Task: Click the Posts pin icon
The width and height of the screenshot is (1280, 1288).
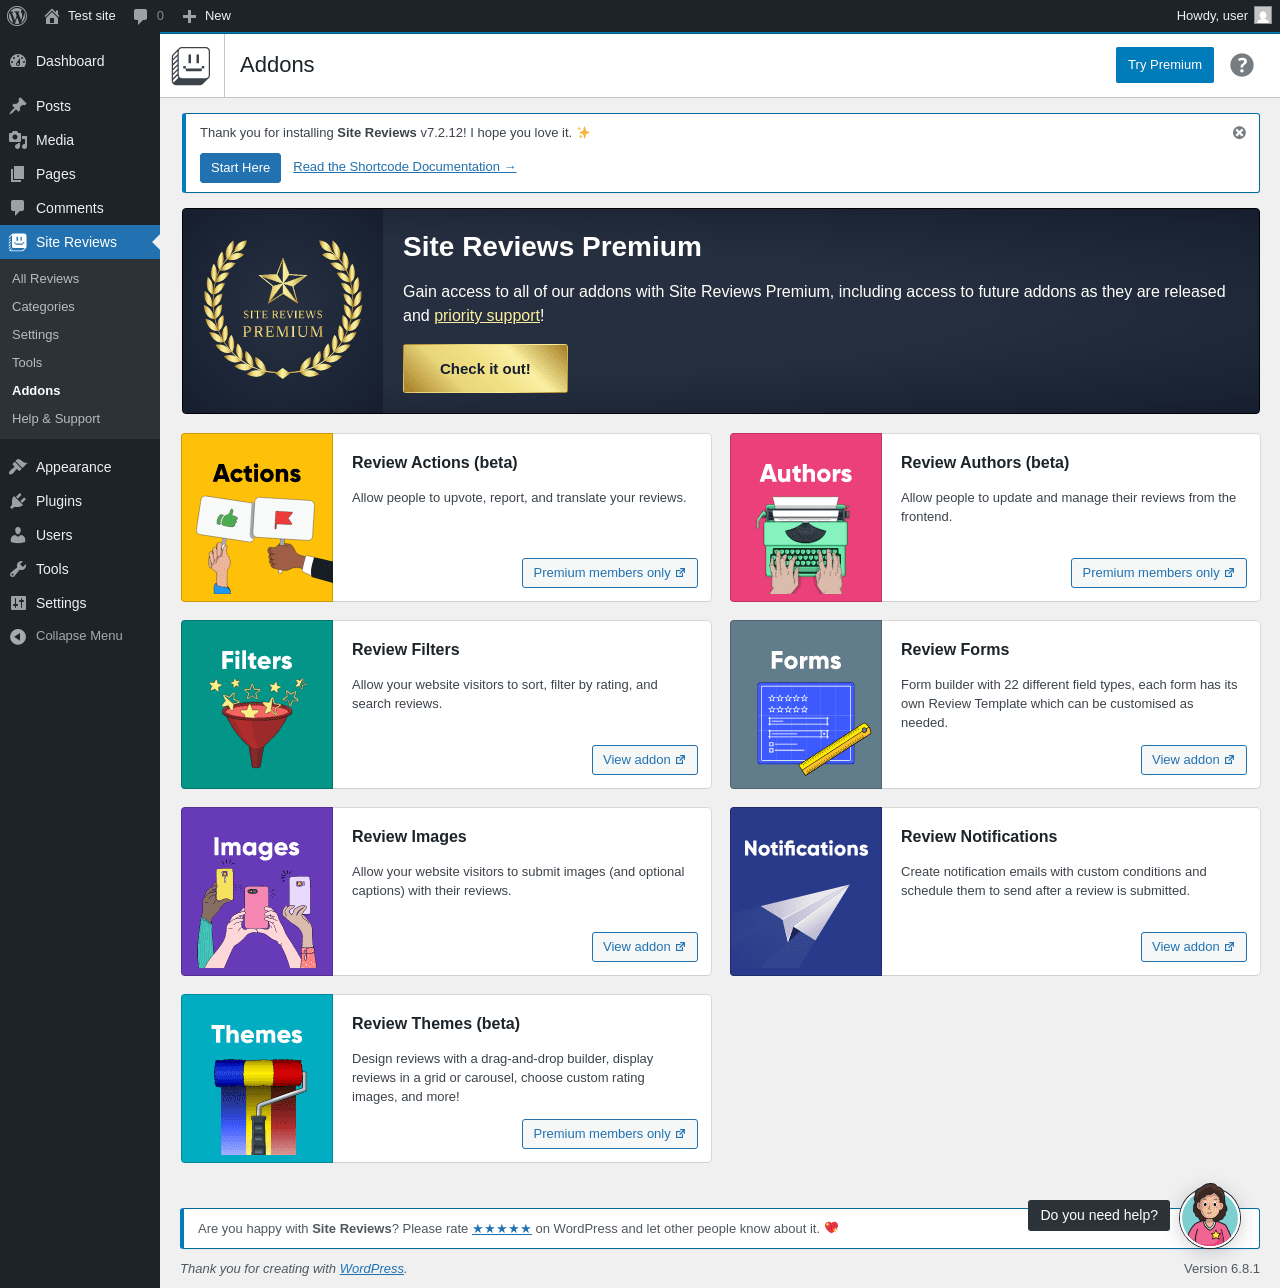Action: pyautogui.click(x=18, y=106)
